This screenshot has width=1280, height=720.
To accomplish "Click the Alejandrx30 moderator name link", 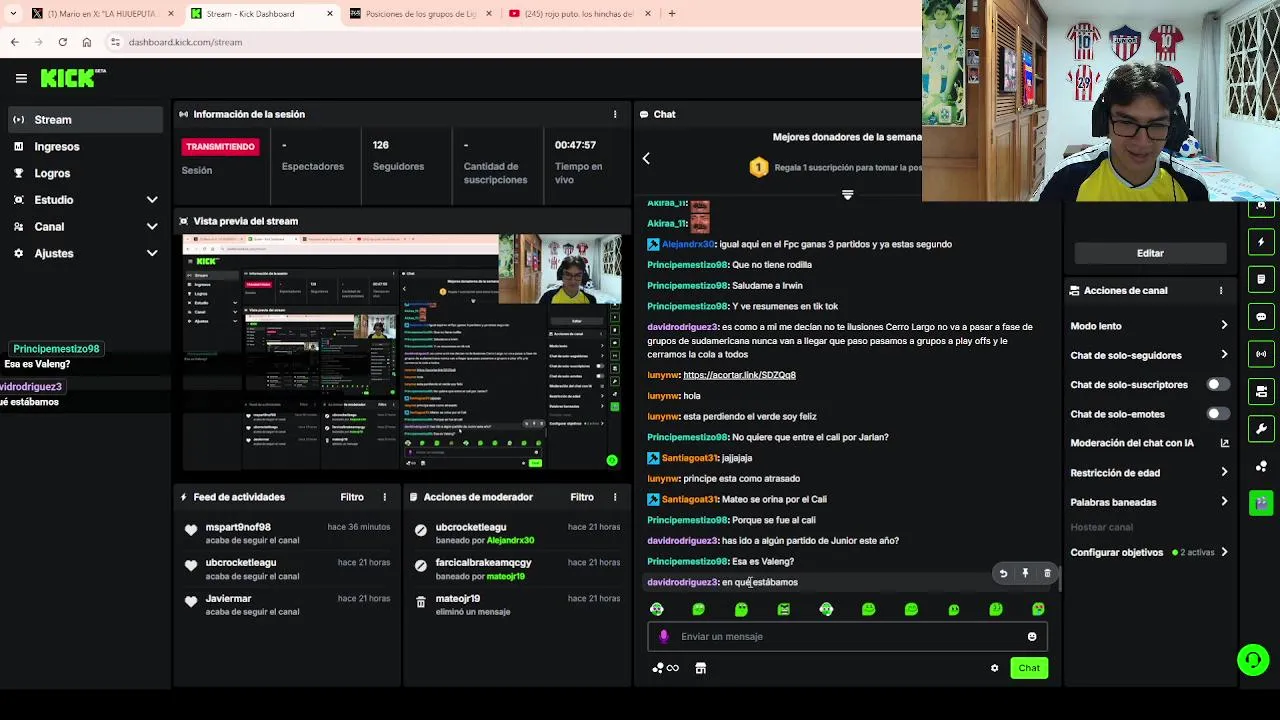I will coord(510,540).
